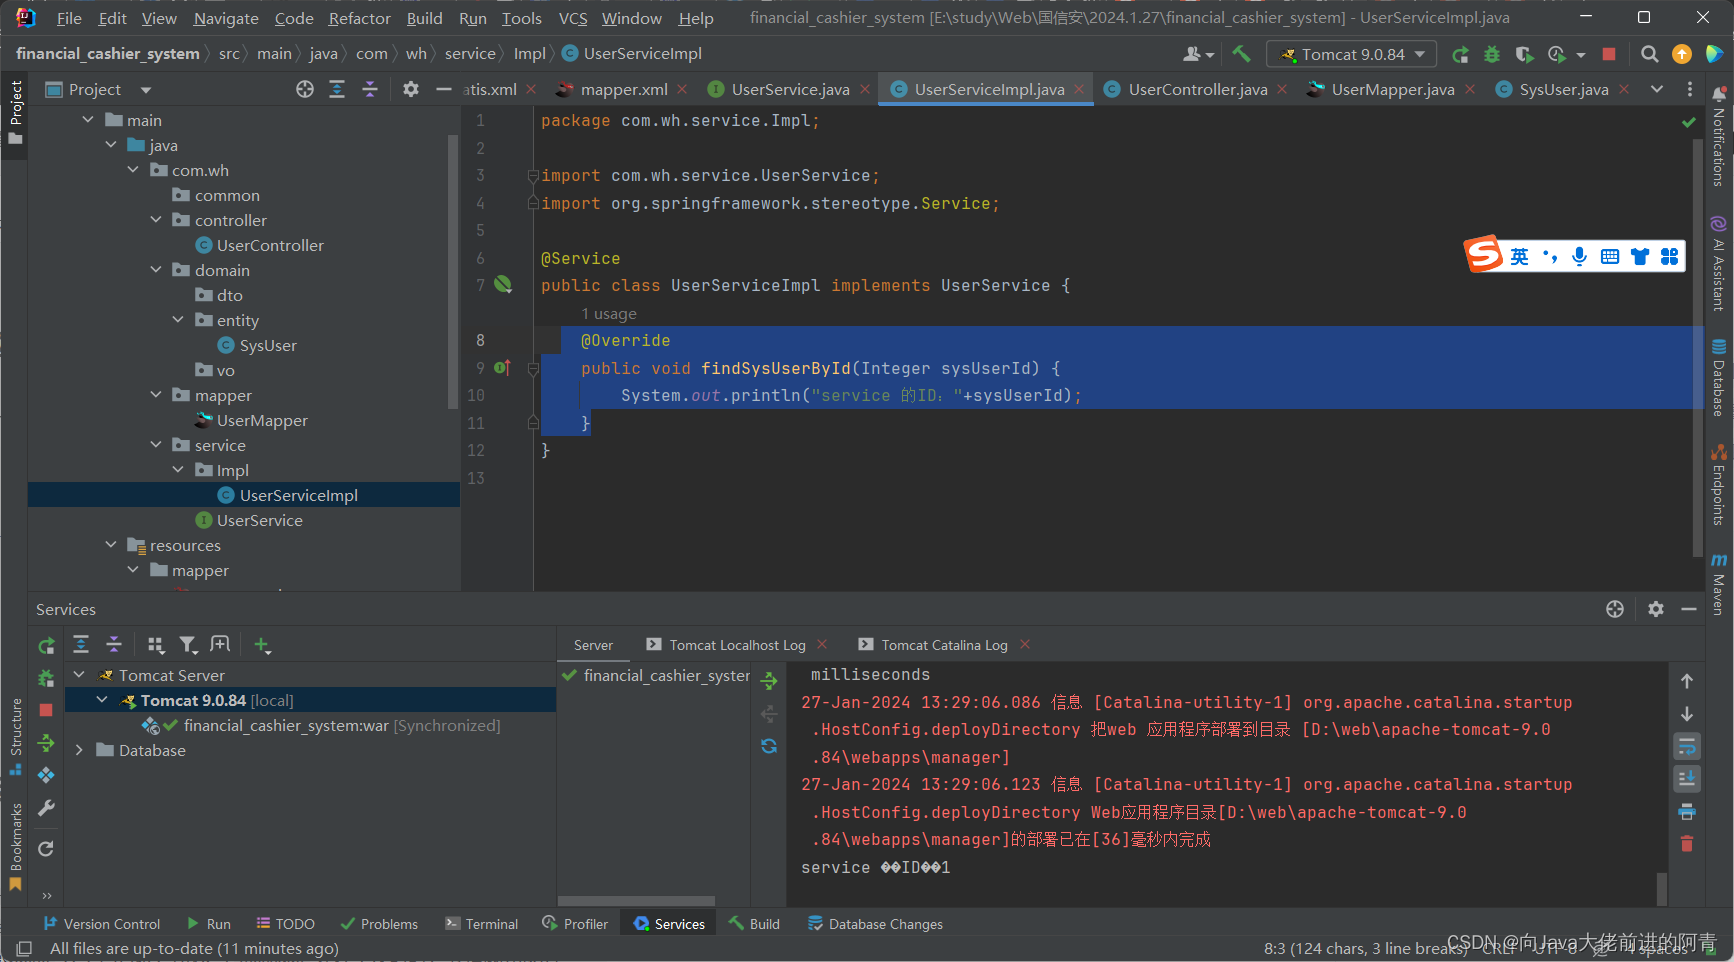
Task: Open Project panel gear options
Action: [x=411, y=89]
